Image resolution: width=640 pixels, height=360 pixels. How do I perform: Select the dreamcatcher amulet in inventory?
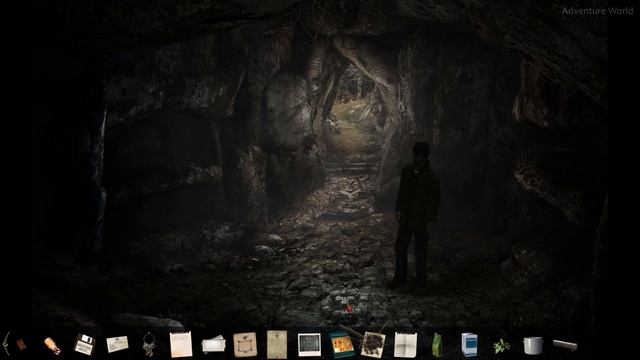pos(149,344)
